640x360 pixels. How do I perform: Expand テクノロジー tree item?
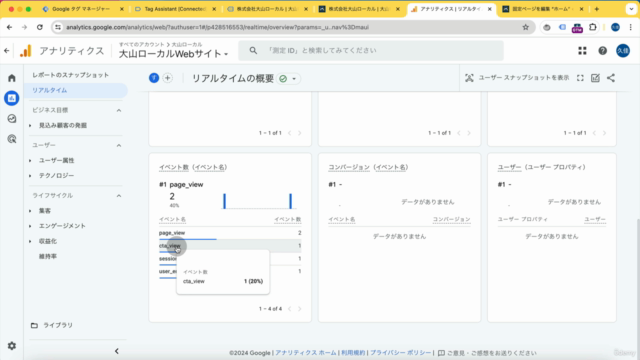[x=30, y=176]
